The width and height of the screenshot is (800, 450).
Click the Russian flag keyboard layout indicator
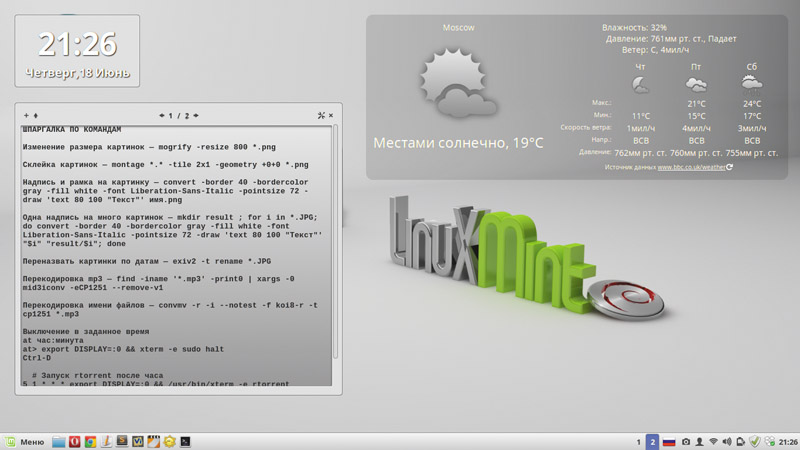[669, 442]
